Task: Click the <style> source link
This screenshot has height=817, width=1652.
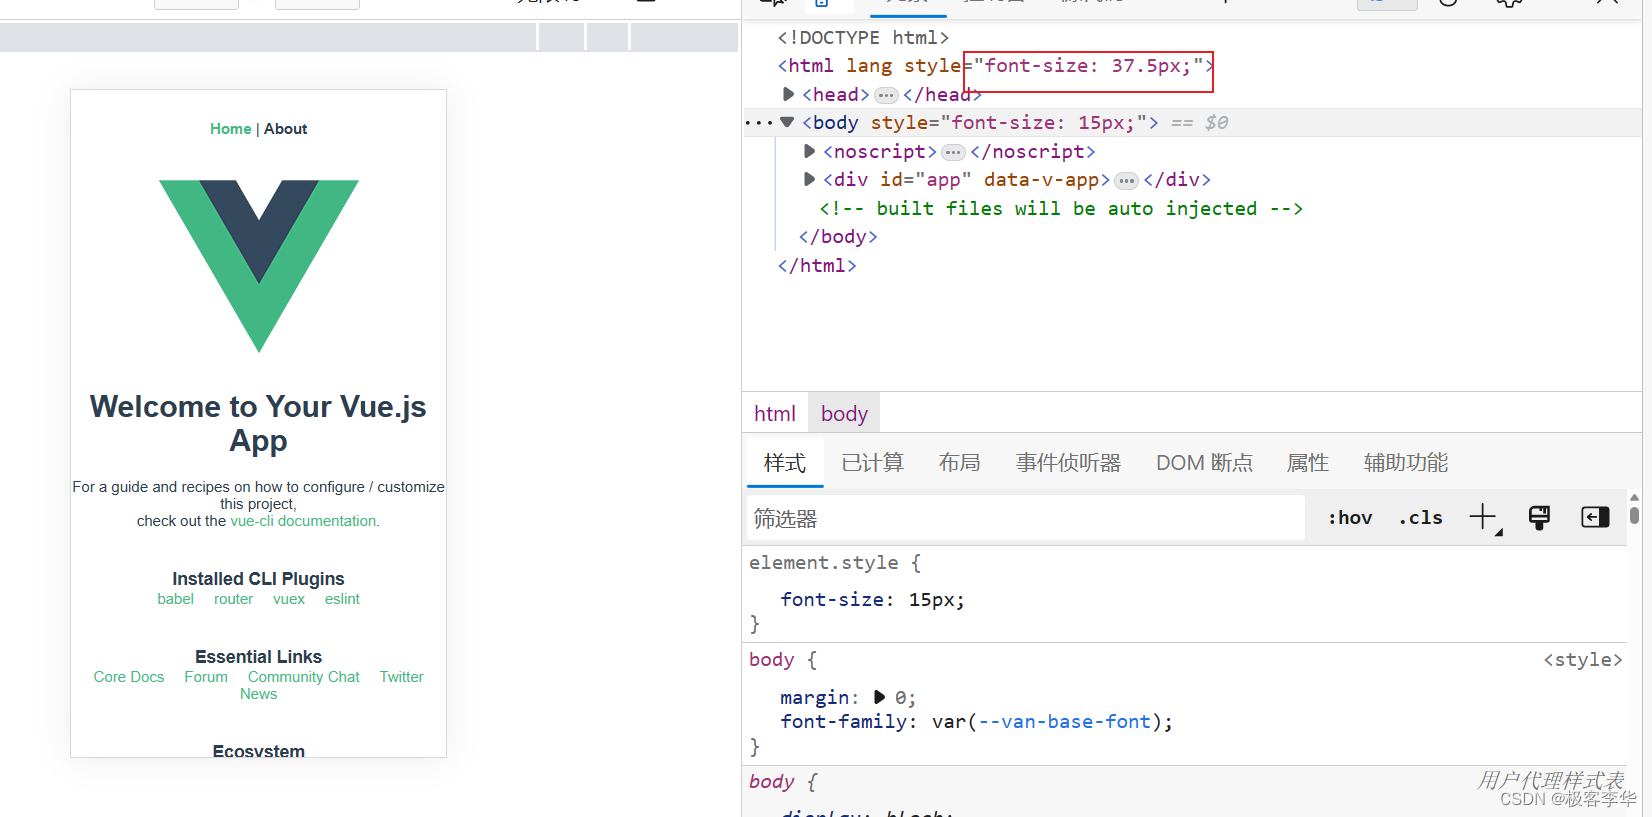Action: pos(1582,660)
